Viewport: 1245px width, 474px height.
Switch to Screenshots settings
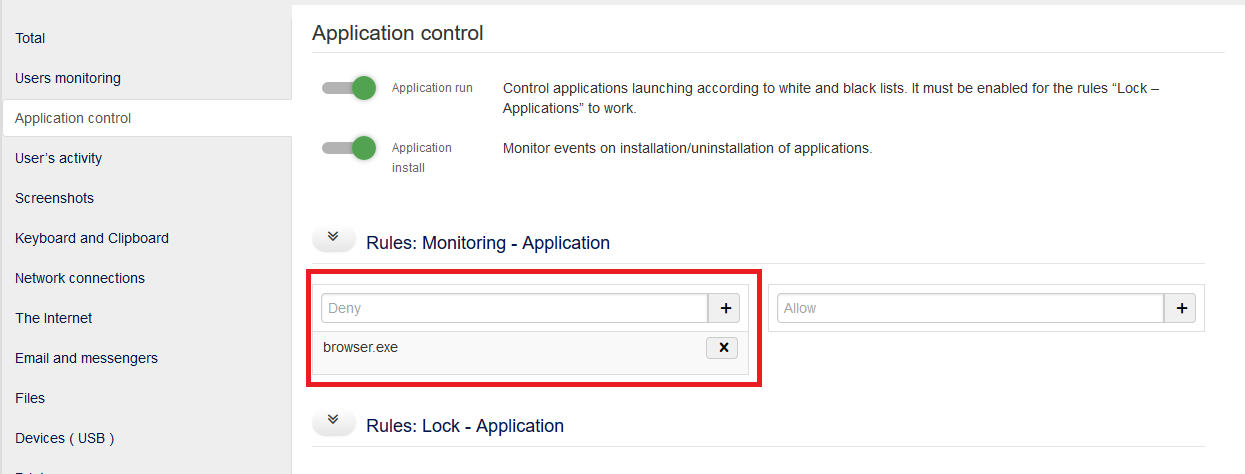point(55,198)
